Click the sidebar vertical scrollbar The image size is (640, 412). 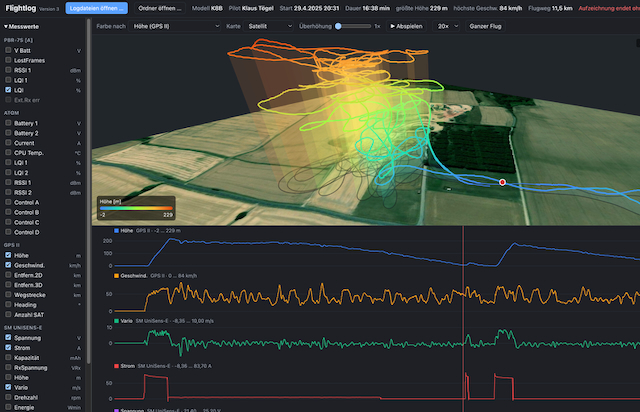tap(89, 190)
